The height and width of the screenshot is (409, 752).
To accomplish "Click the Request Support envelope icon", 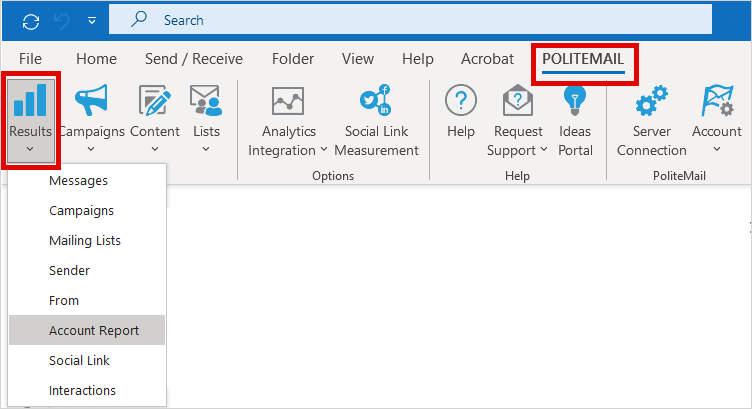I will coord(518,100).
